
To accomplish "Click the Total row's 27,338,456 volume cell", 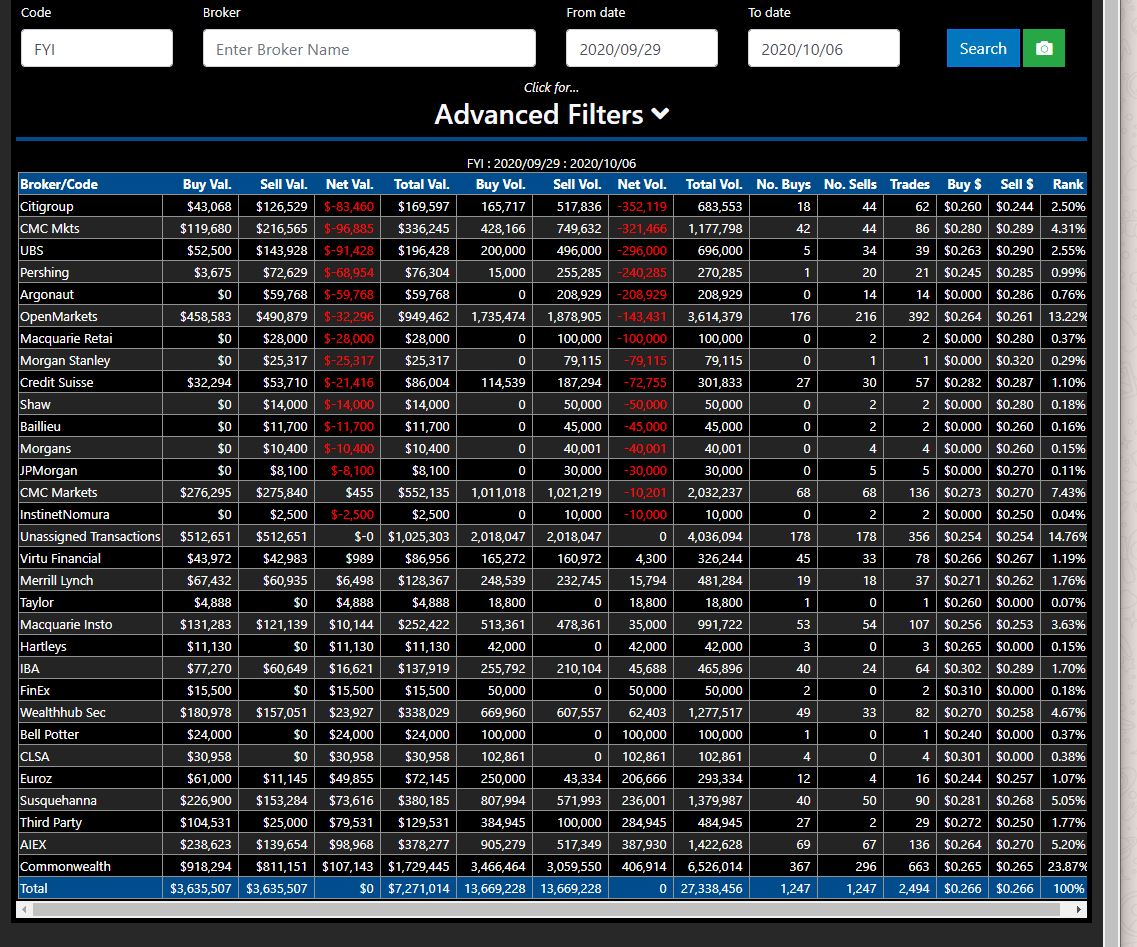I will point(711,888).
